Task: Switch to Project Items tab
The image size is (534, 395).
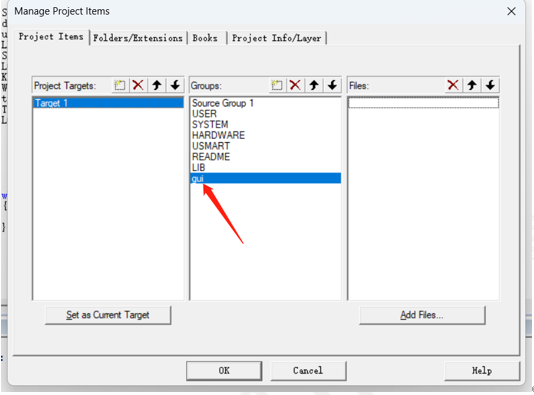Action: pos(51,37)
